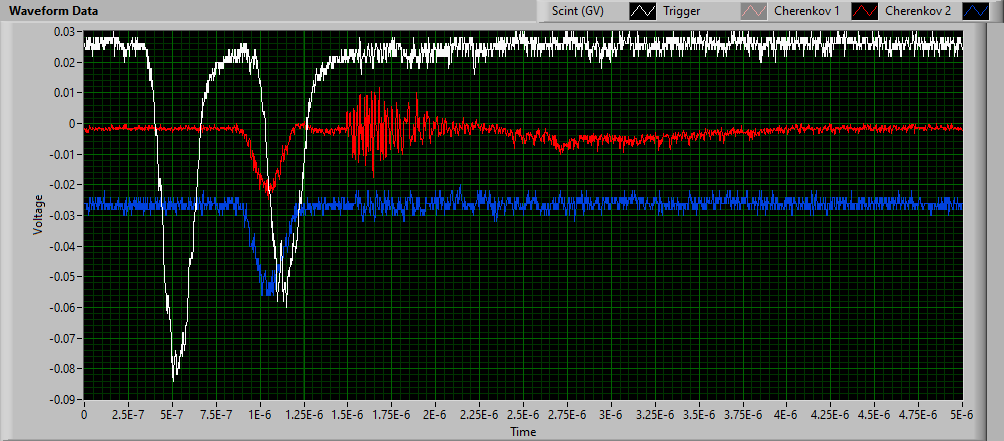Click the 3.75E-6 Time tick value

click(743, 413)
